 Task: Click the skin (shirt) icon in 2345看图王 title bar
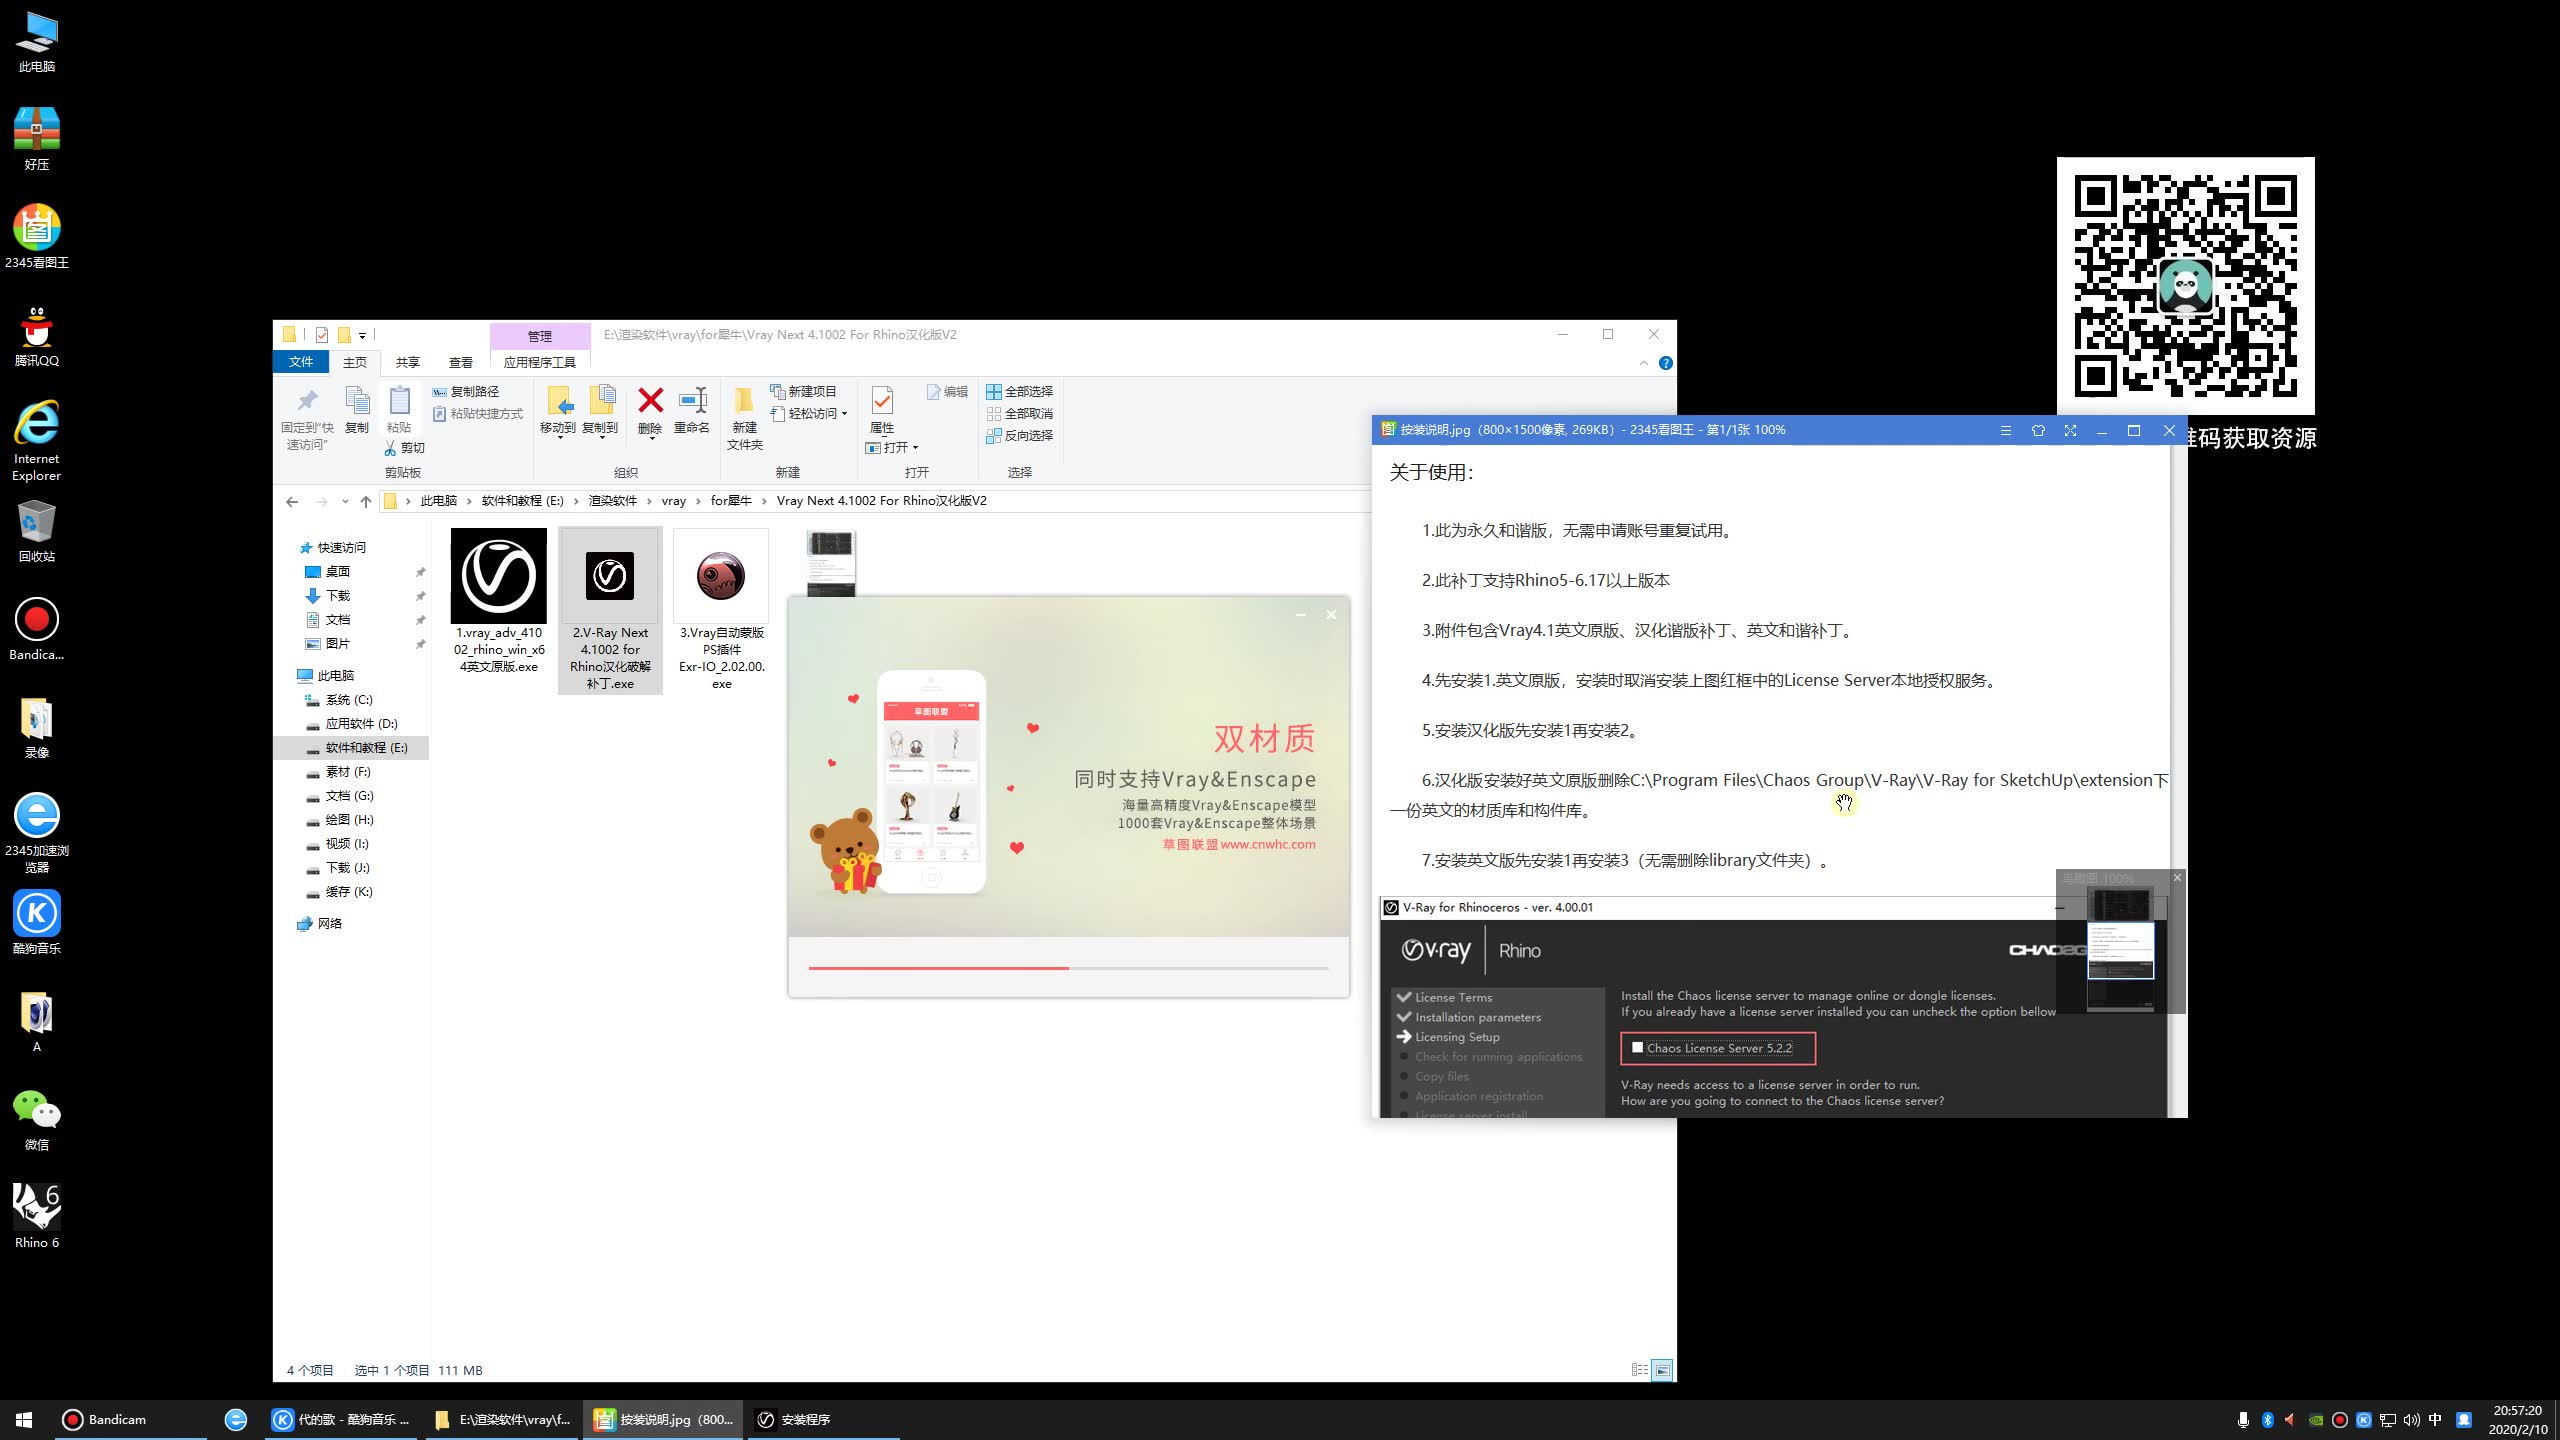(2038, 431)
